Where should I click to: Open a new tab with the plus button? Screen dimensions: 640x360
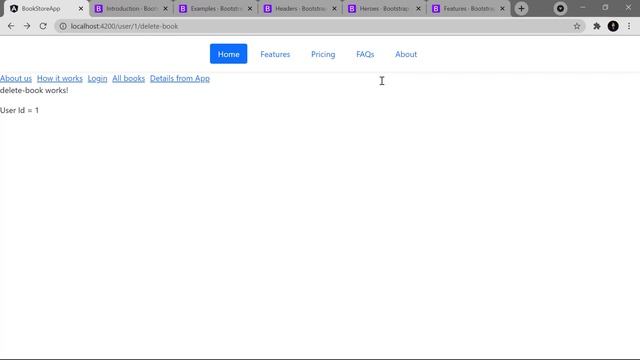tap(521, 9)
